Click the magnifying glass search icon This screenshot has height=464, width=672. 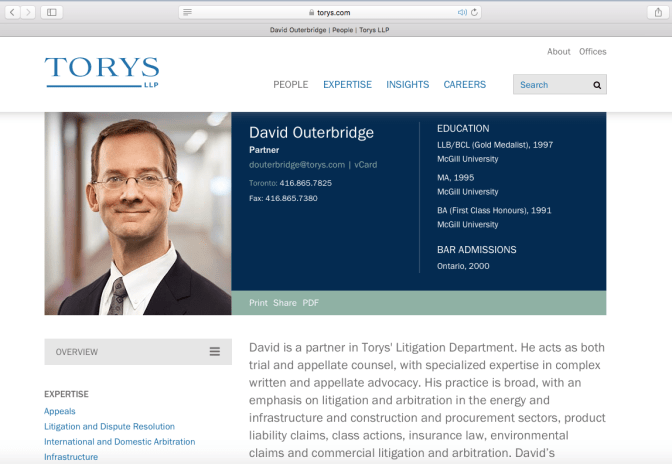click(x=597, y=85)
